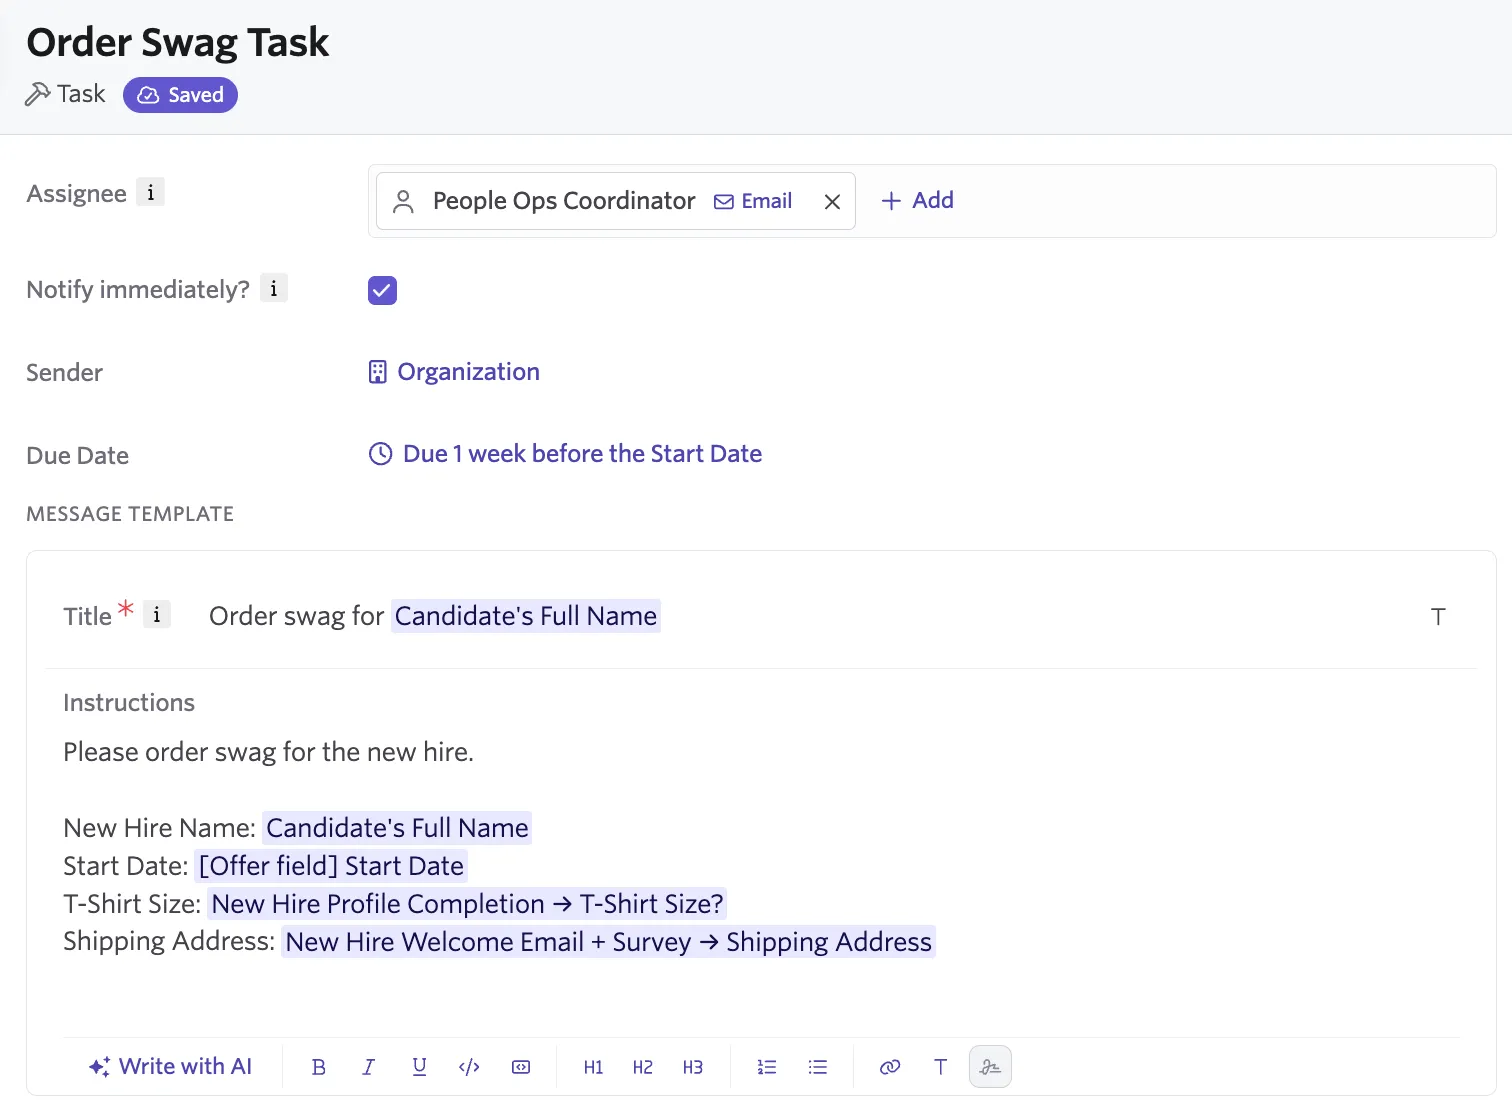This screenshot has width=1512, height=1114.
Task: Insert a numbered list
Action: point(767,1067)
